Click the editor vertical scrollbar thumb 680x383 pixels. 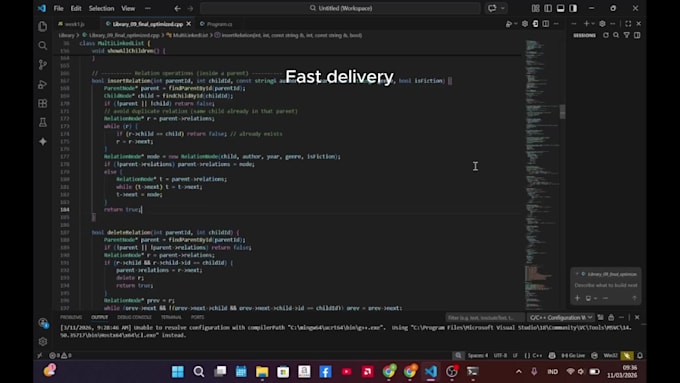562,111
